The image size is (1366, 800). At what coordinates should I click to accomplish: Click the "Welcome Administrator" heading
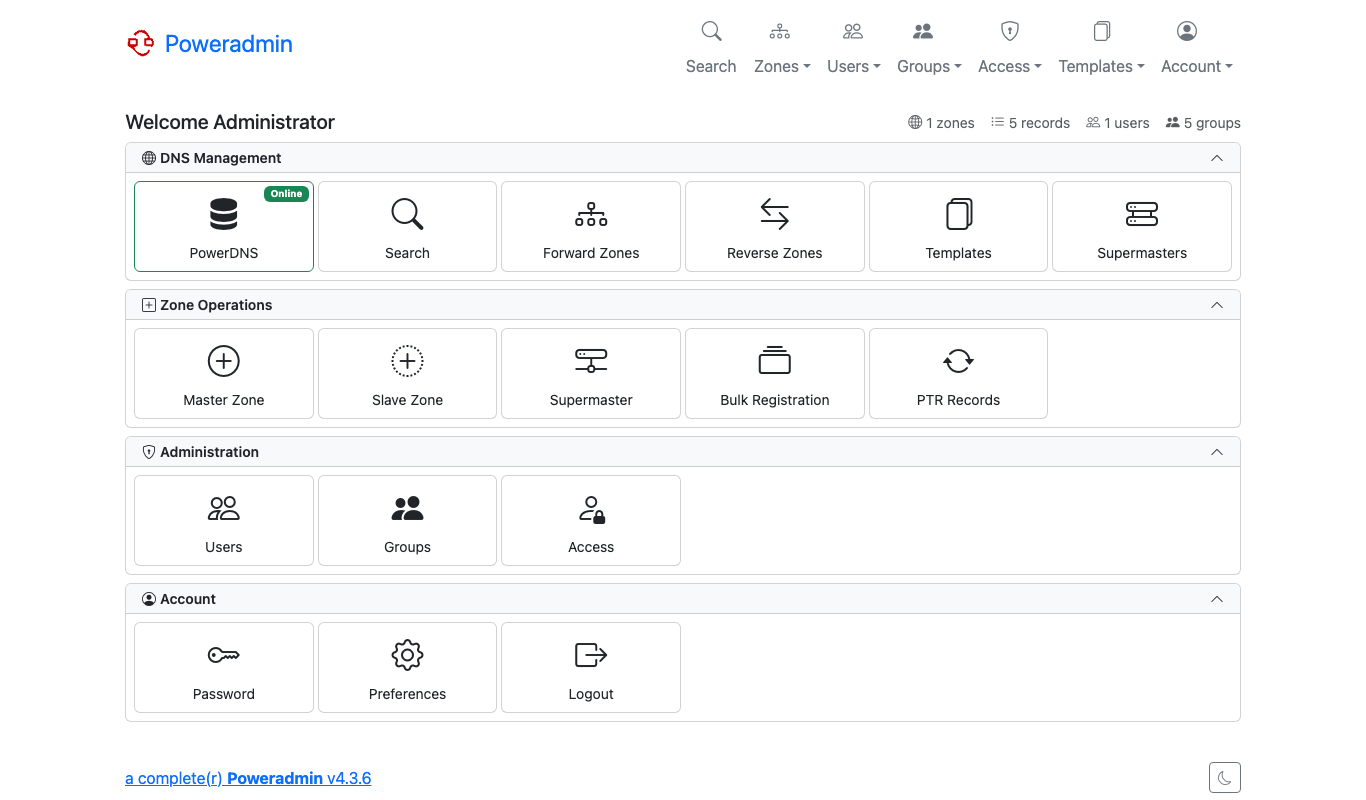click(x=230, y=122)
